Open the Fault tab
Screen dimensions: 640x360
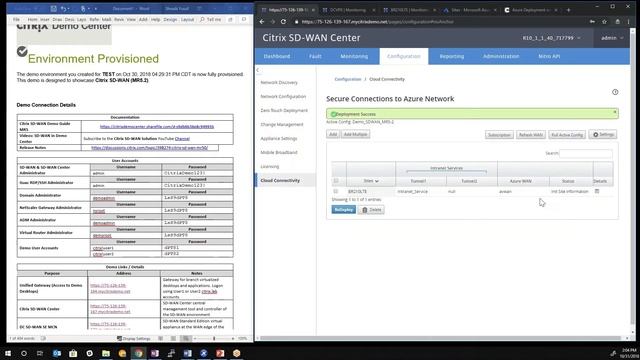(x=315, y=56)
